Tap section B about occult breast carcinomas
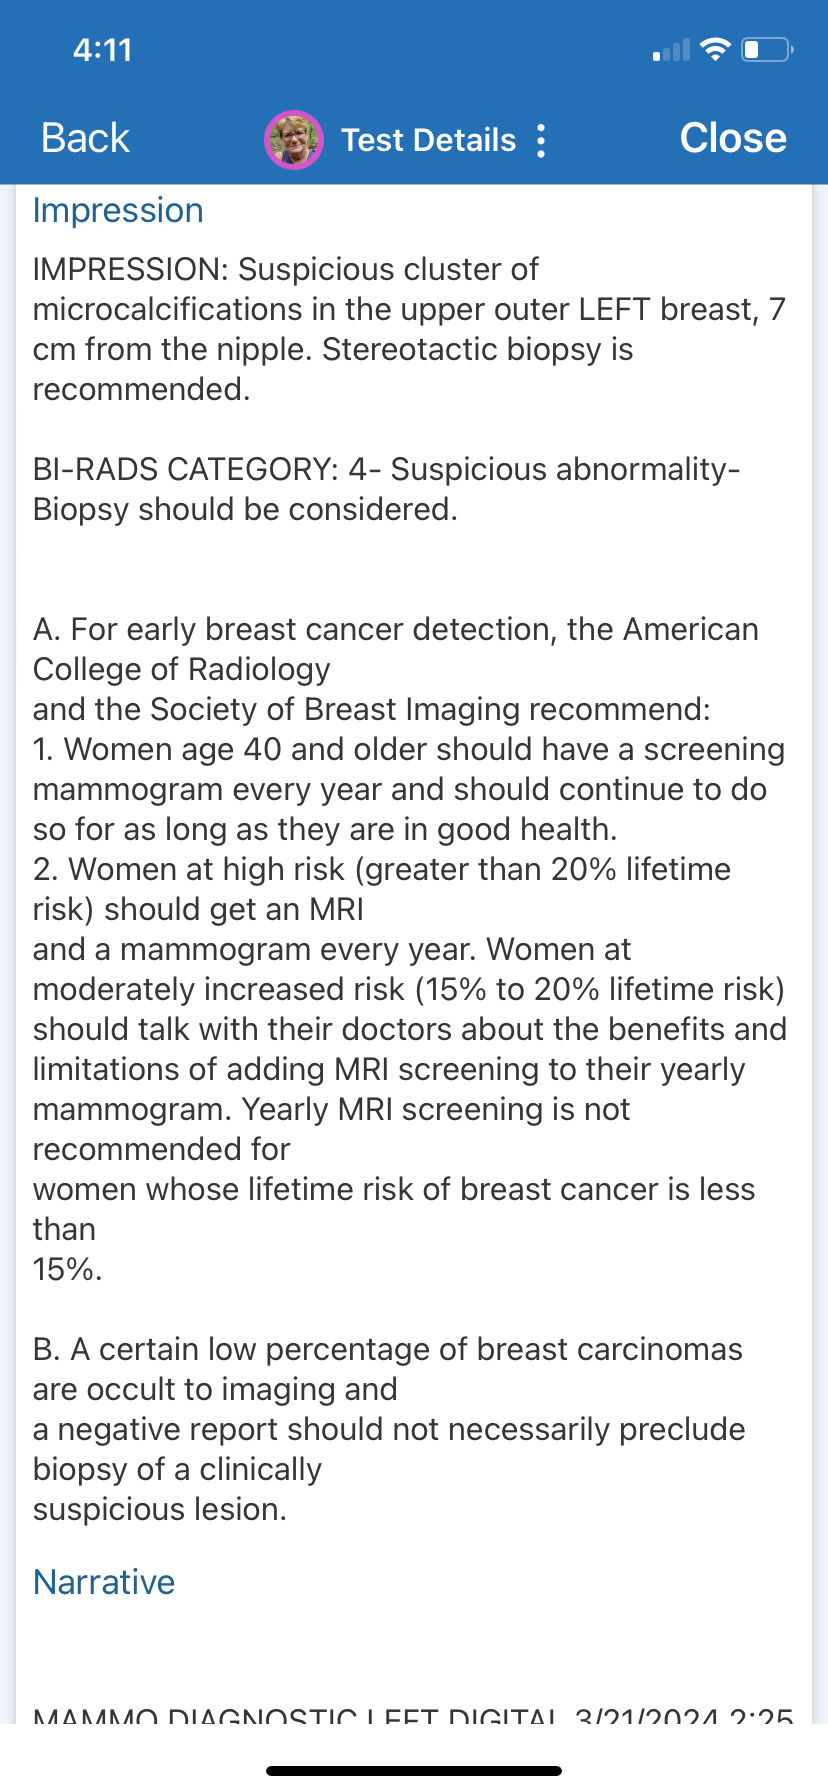The height and width of the screenshot is (1792, 828). pyautogui.click(x=389, y=1429)
